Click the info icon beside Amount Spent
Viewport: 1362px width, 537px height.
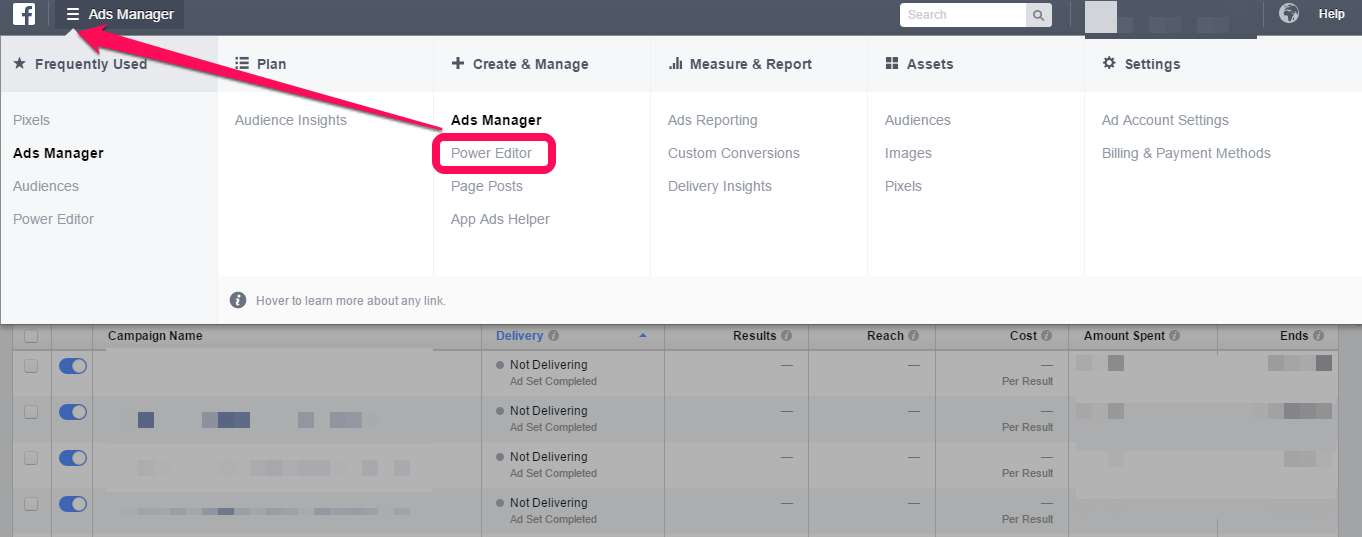(1174, 336)
